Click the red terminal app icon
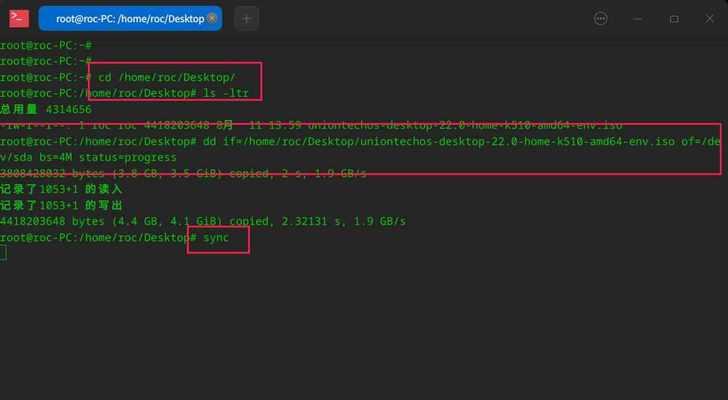The width and height of the screenshot is (728, 400). point(19,19)
